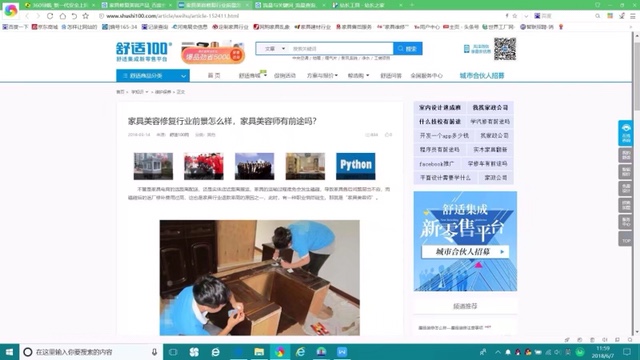Click the 室内设计速成班 tag link
The height and width of the screenshot is (360, 640).
point(440,107)
